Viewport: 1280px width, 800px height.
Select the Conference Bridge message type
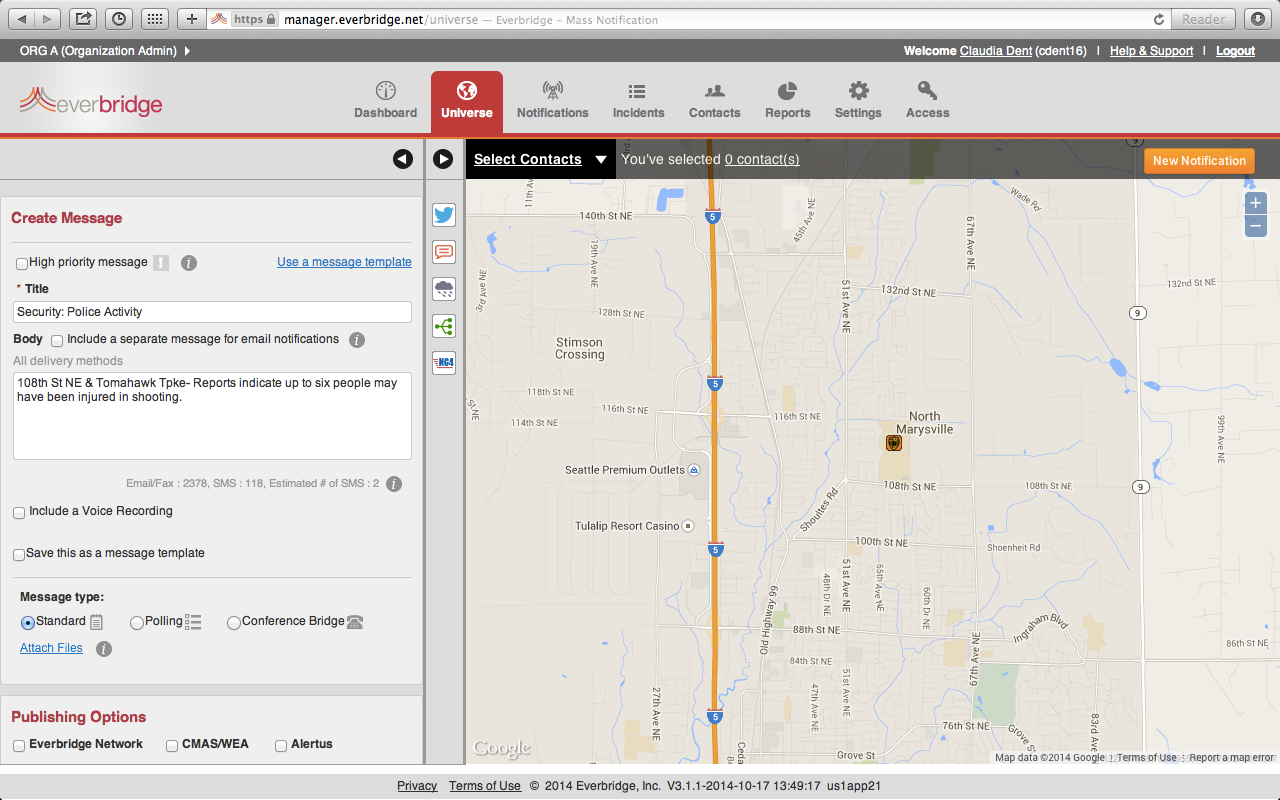tap(234, 622)
